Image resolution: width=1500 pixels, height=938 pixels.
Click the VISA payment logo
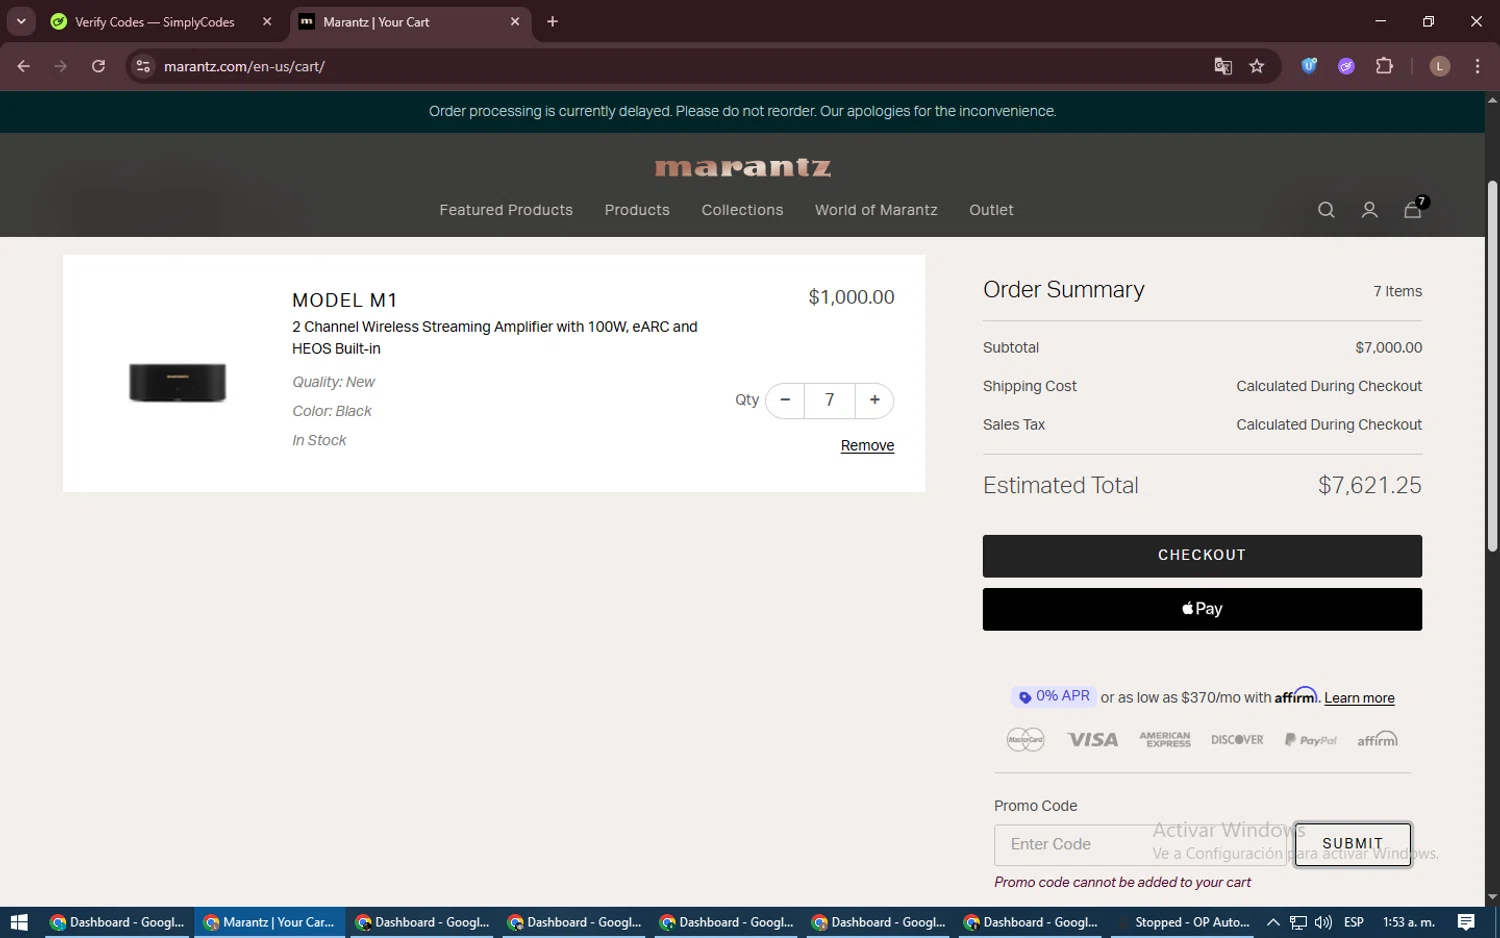coord(1092,740)
